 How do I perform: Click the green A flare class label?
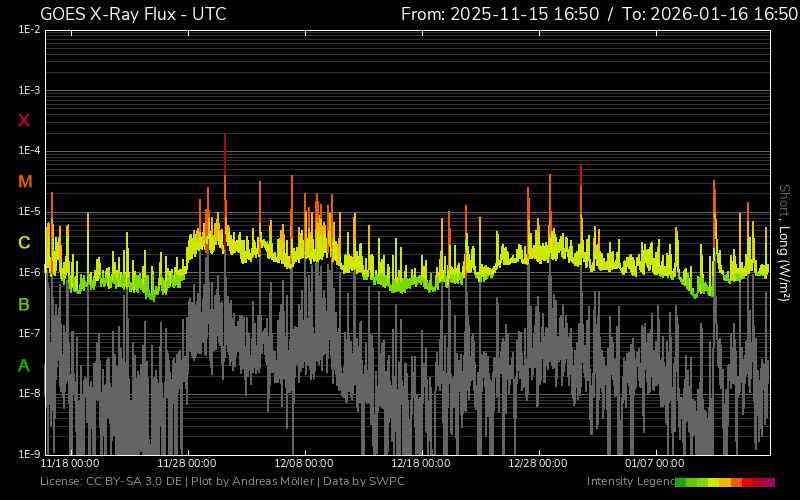tap(24, 366)
